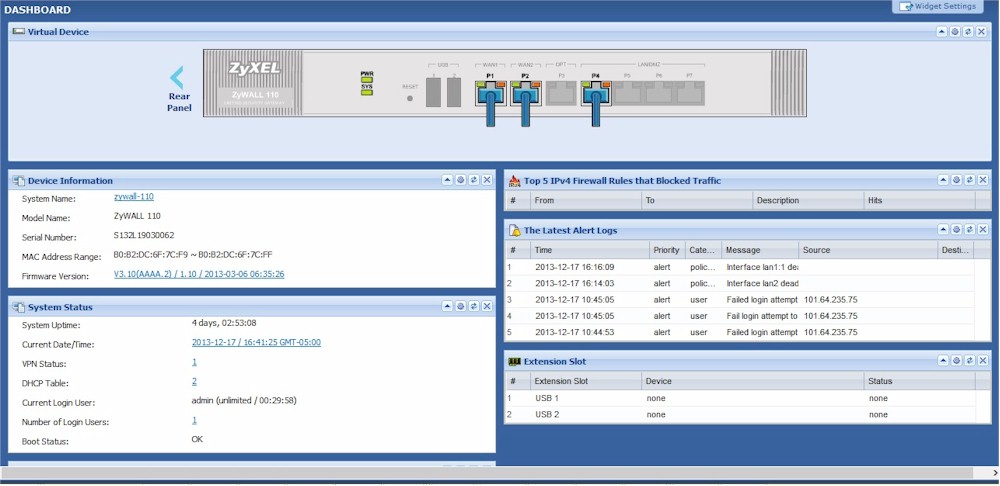Click Interface lan2 dead alert message
The height and width of the screenshot is (486, 1000).
[x=762, y=283]
